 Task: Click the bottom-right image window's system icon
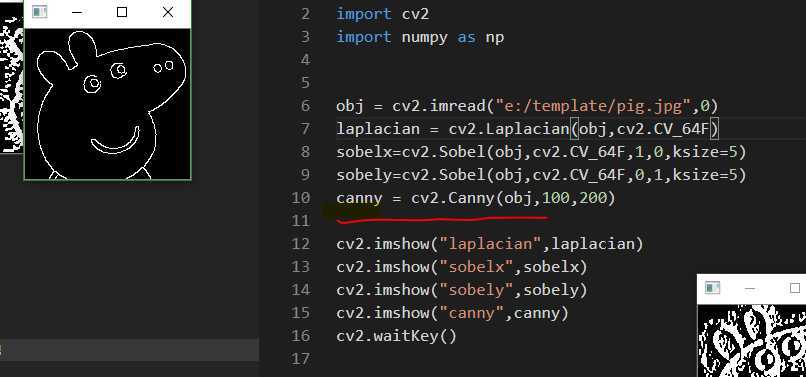pyautogui.click(x=712, y=288)
